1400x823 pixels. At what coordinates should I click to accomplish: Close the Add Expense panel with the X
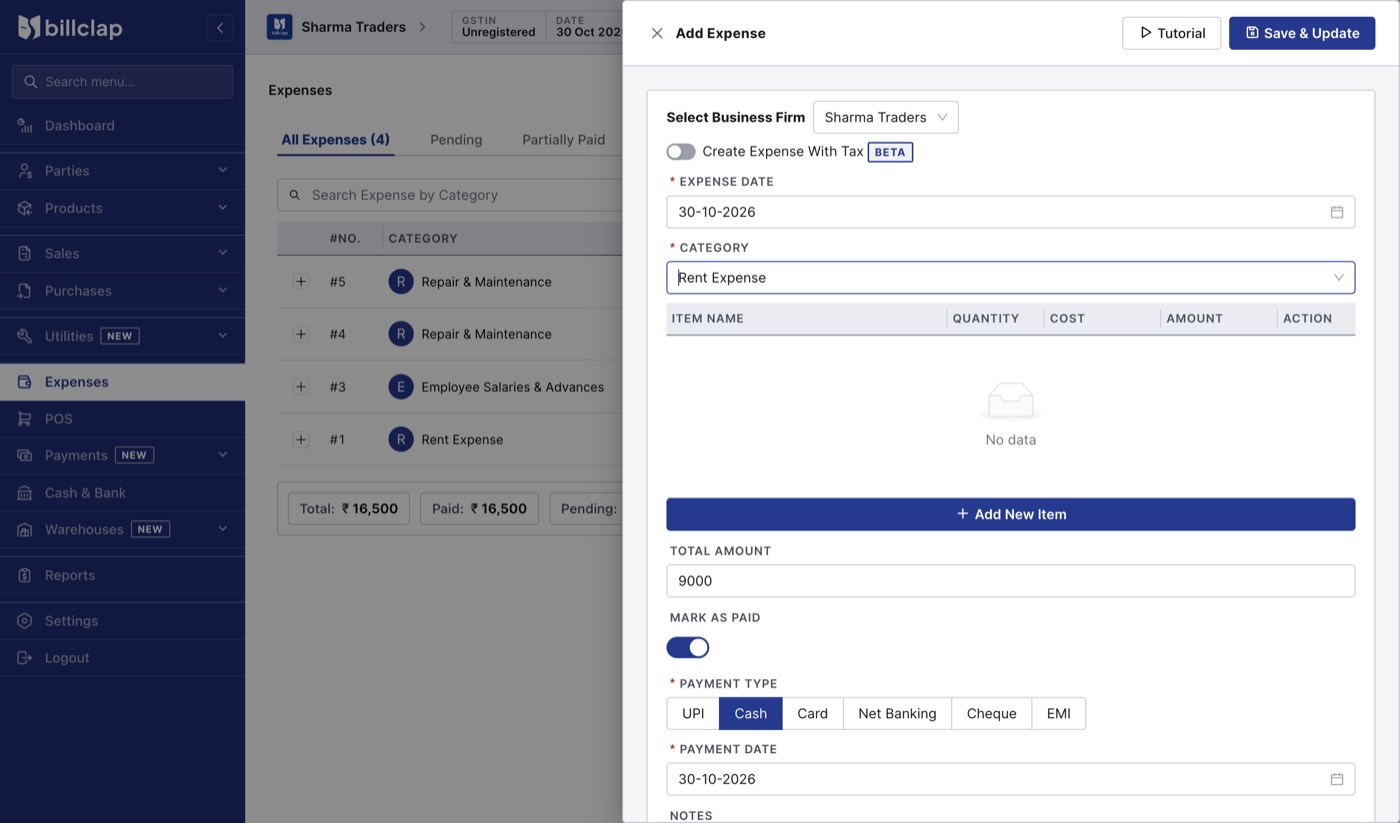click(657, 33)
